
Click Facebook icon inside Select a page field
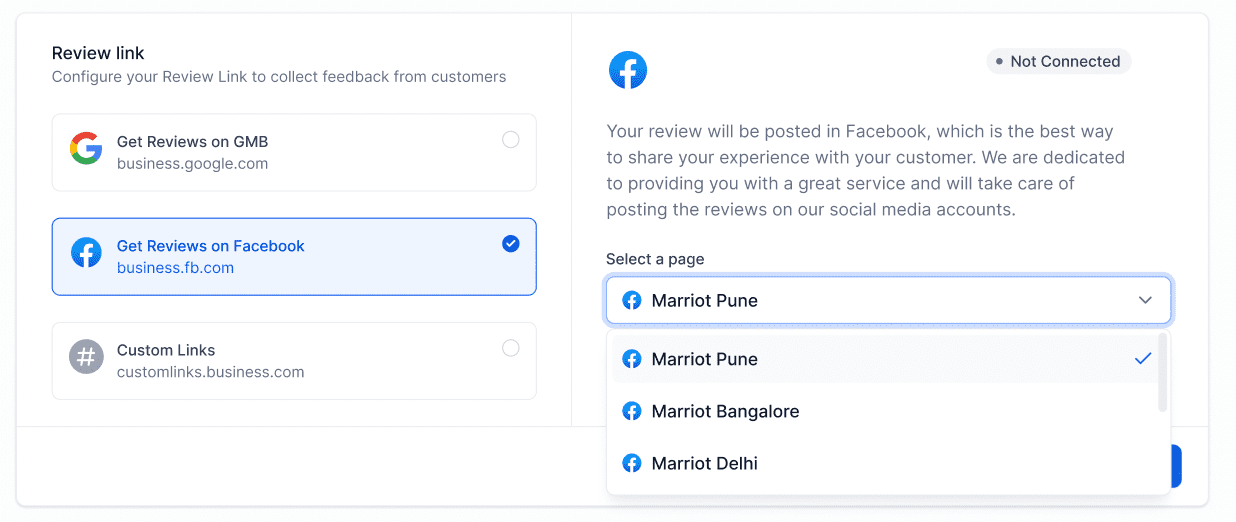click(632, 301)
